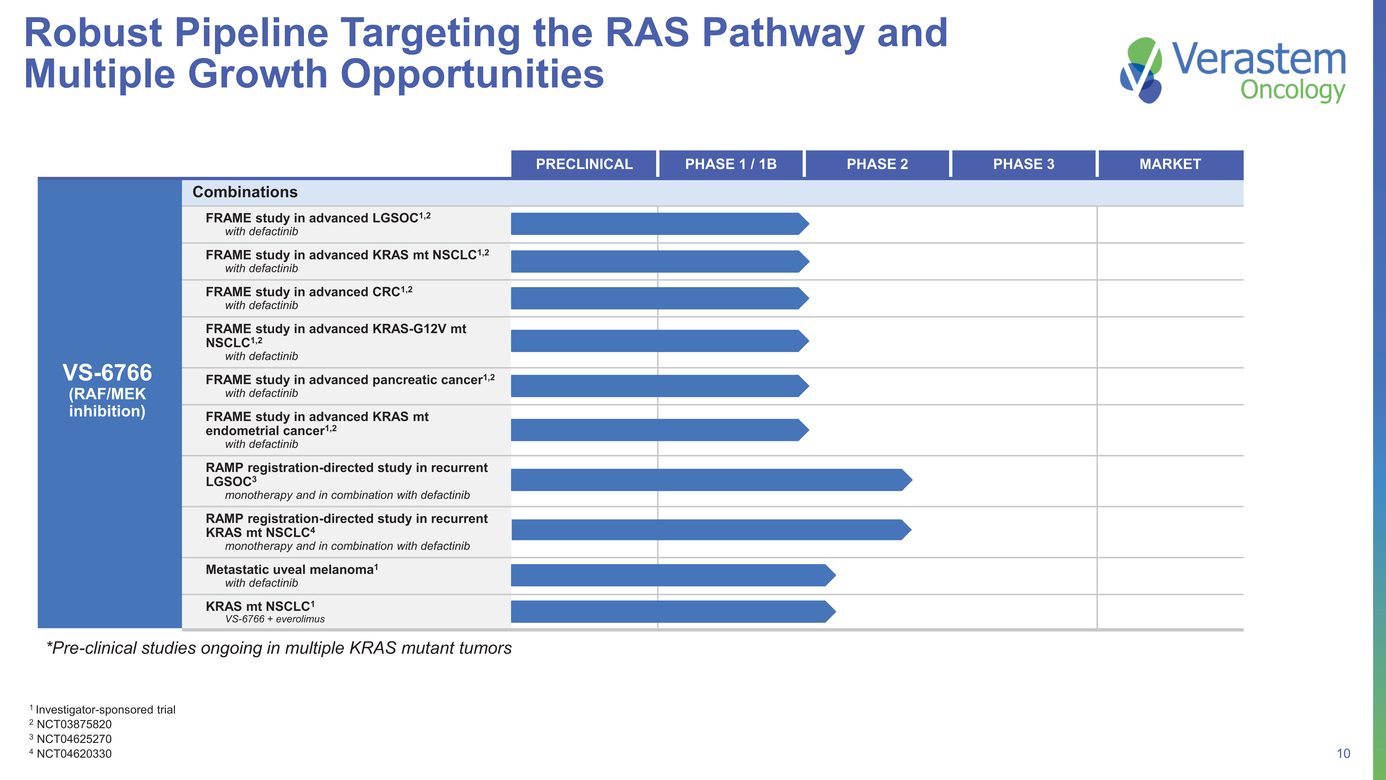Screen dimensions: 1386x780
Task: Click Metastatic uveal melanoma row label
Action: click(x=292, y=569)
